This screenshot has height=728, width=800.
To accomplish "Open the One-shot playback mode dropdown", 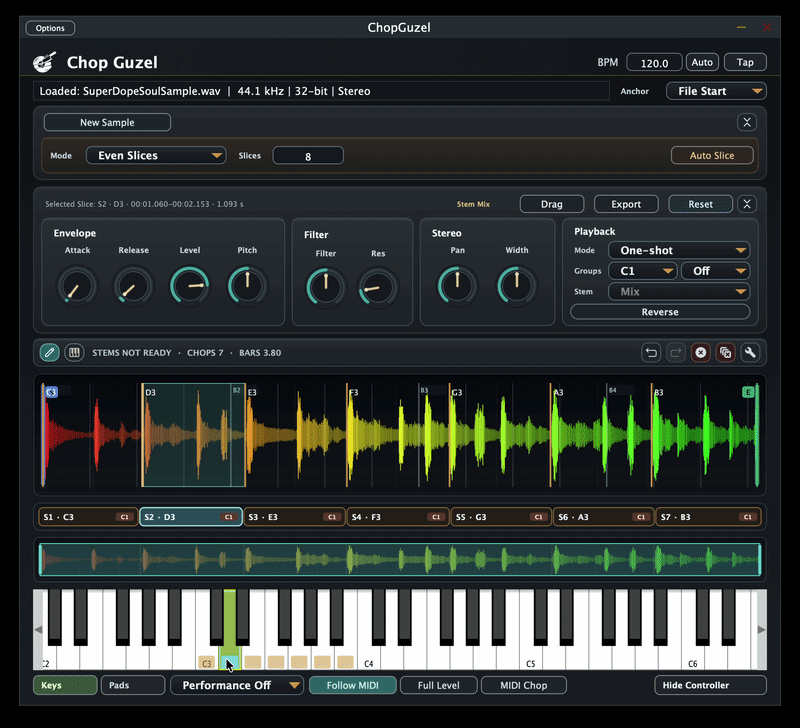I will 678,250.
